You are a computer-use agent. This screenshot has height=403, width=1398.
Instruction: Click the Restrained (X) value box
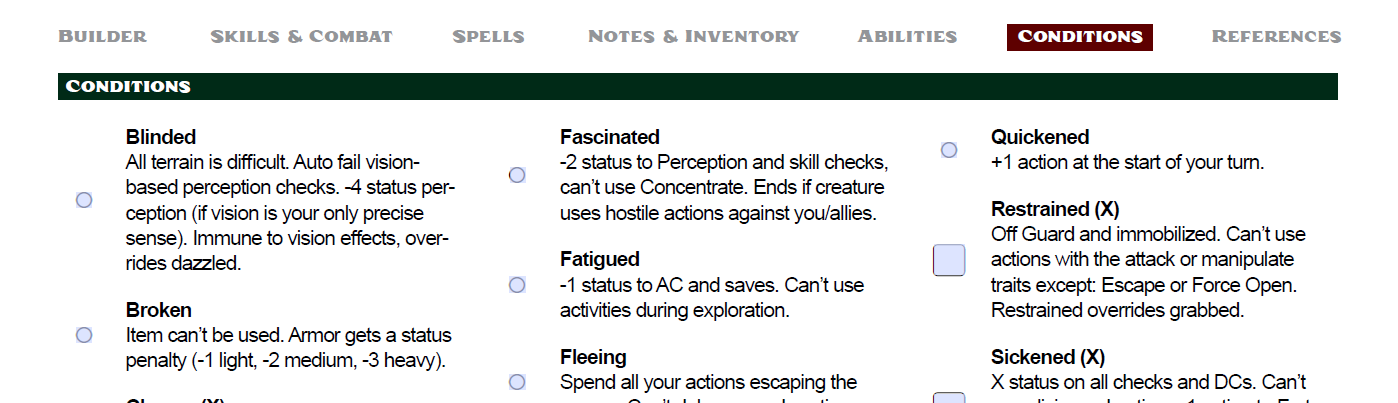[949, 260]
